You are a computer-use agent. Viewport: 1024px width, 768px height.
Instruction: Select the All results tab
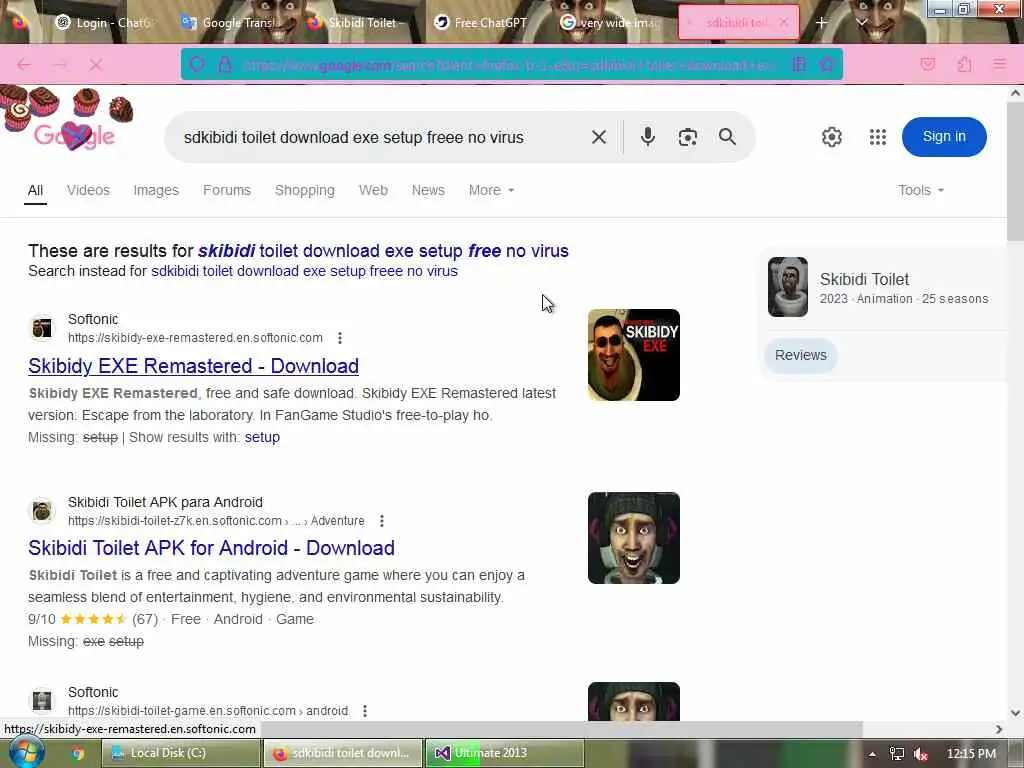pyautogui.click(x=35, y=190)
